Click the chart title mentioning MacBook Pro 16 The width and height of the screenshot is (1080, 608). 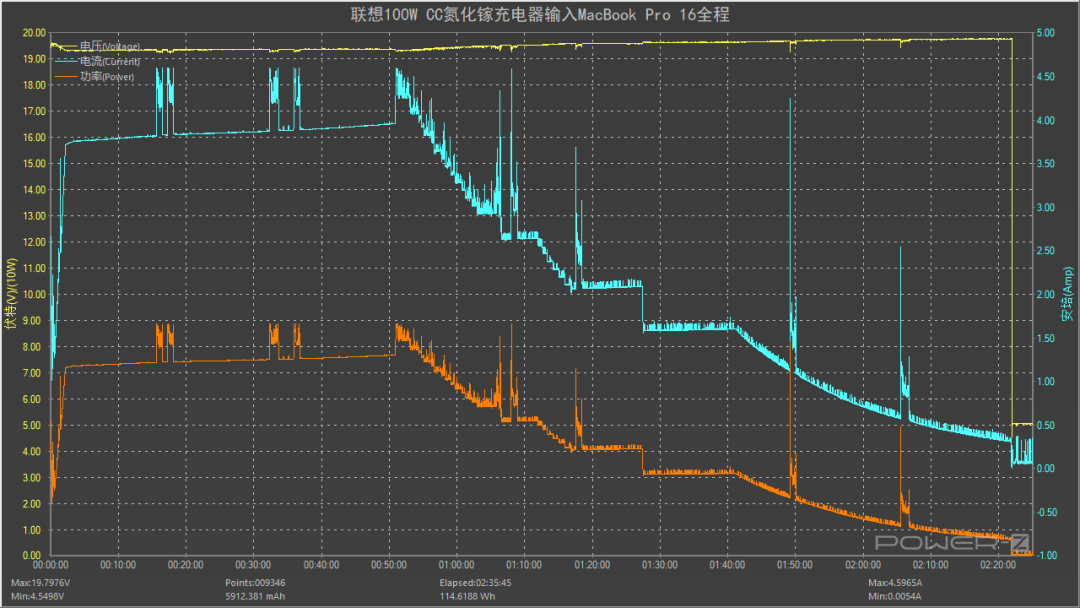tap(540, 14)
